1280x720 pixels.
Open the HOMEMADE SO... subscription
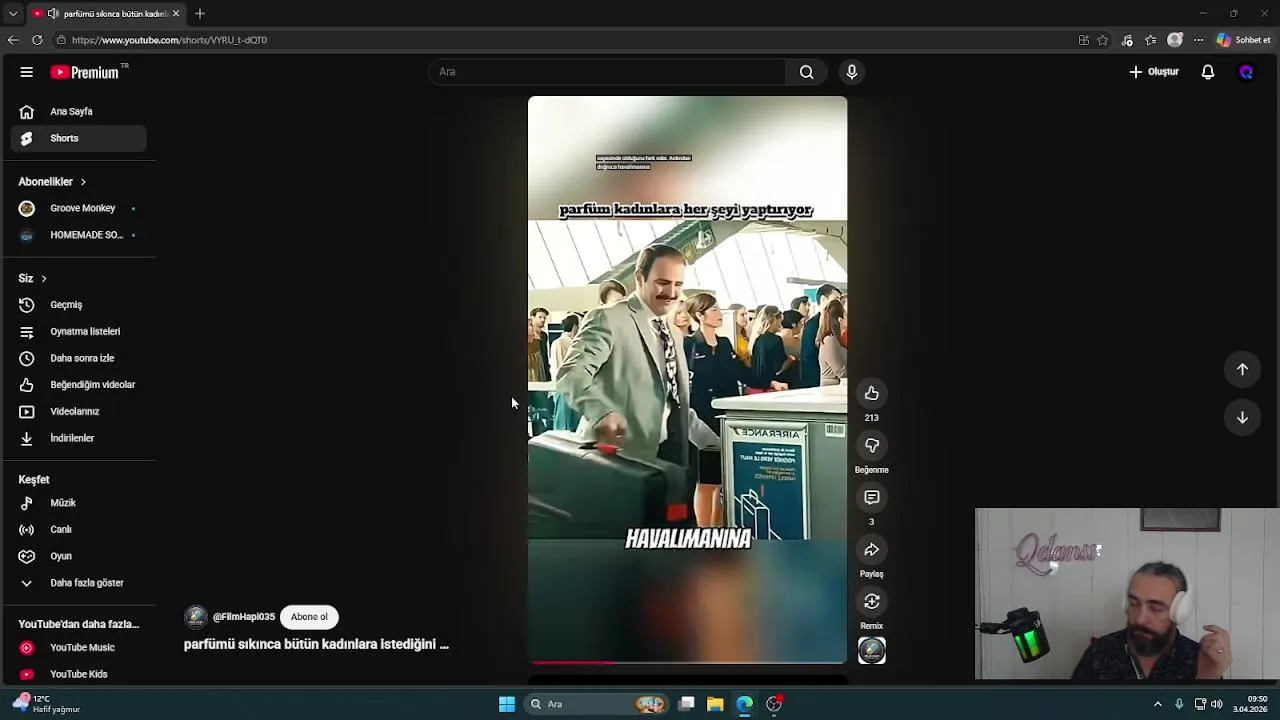(x=79, y=235)
